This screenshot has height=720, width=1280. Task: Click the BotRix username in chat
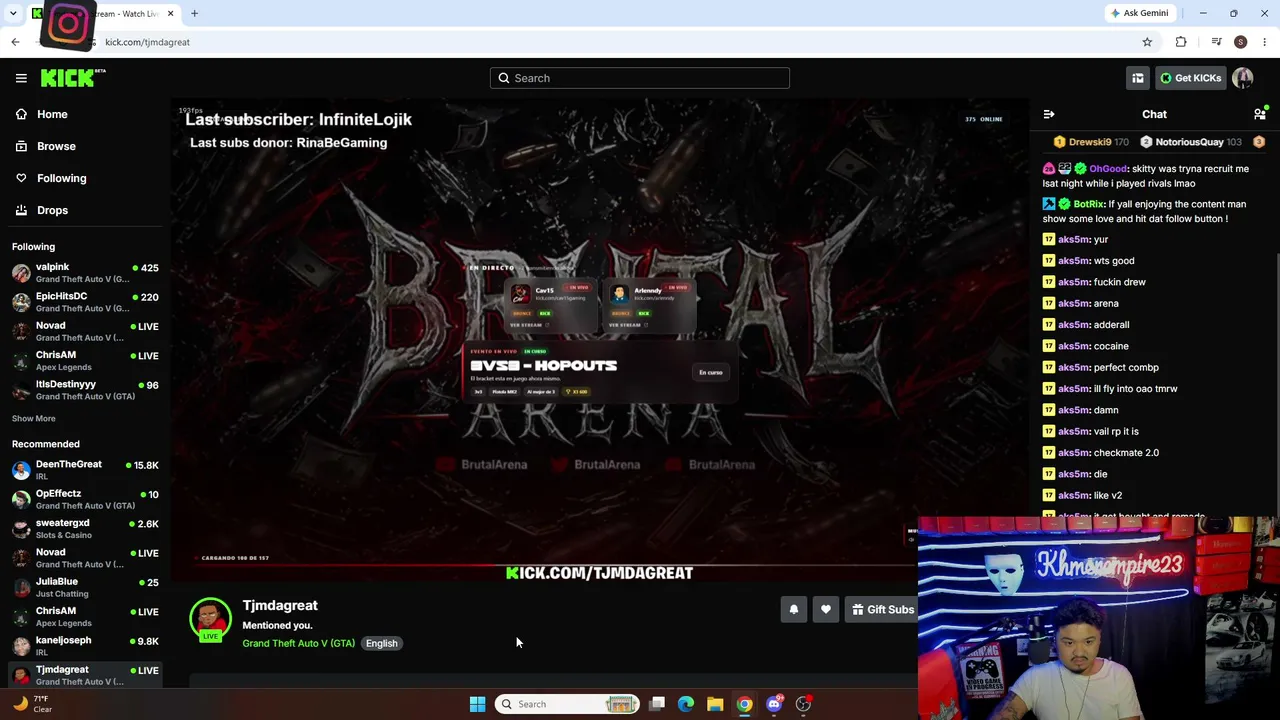coord(1088,204)
